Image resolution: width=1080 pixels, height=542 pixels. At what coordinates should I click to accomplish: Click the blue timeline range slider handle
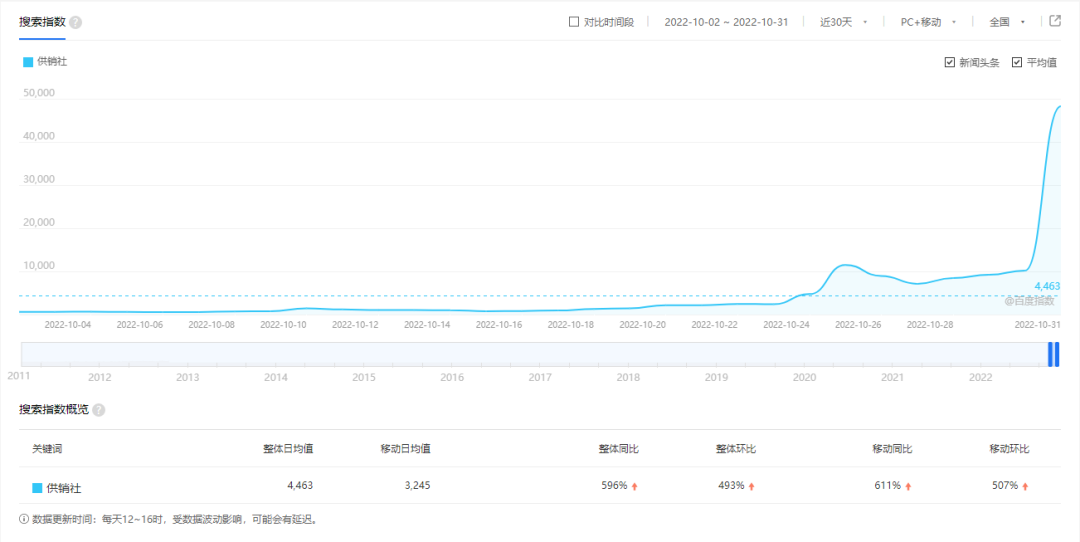[1053, 354]
